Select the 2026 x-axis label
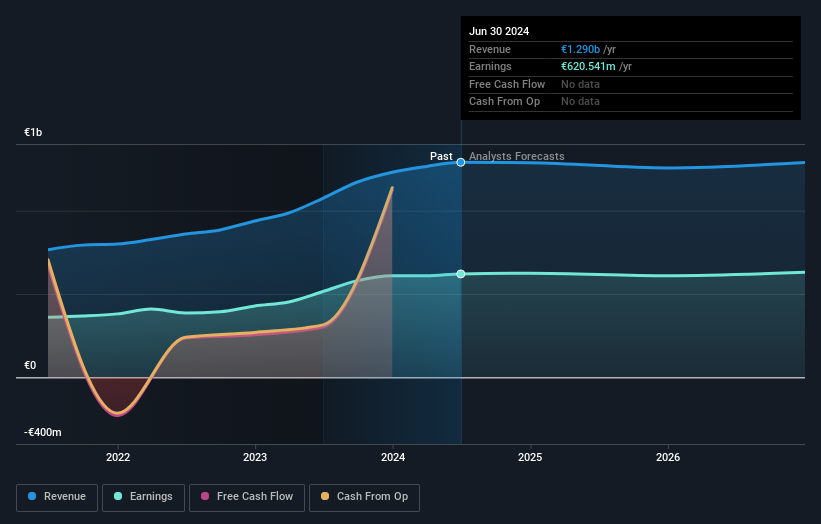 (x=668, y=457)
